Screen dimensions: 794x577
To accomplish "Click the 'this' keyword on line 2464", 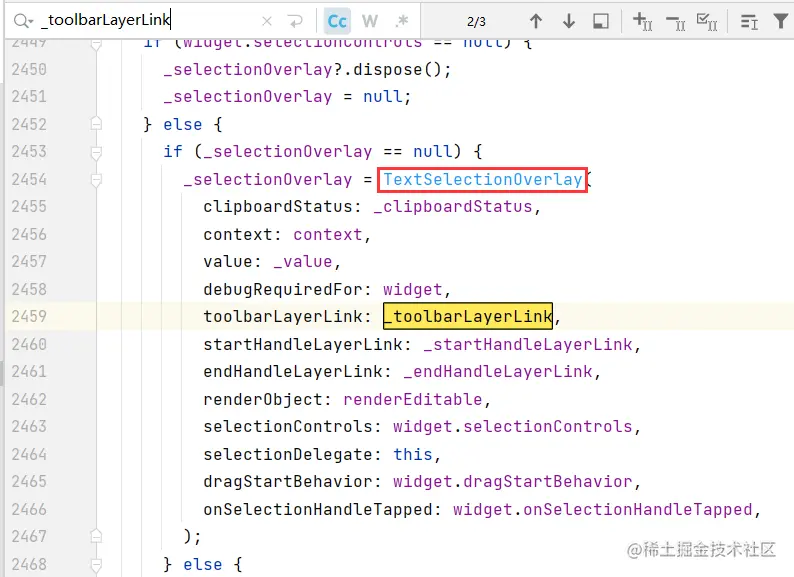I will [x=413, y=454].
